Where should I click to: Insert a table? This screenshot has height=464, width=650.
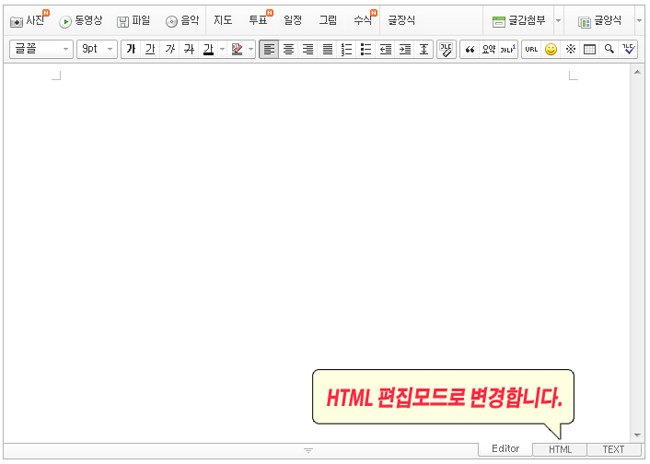tap(589, 49)
